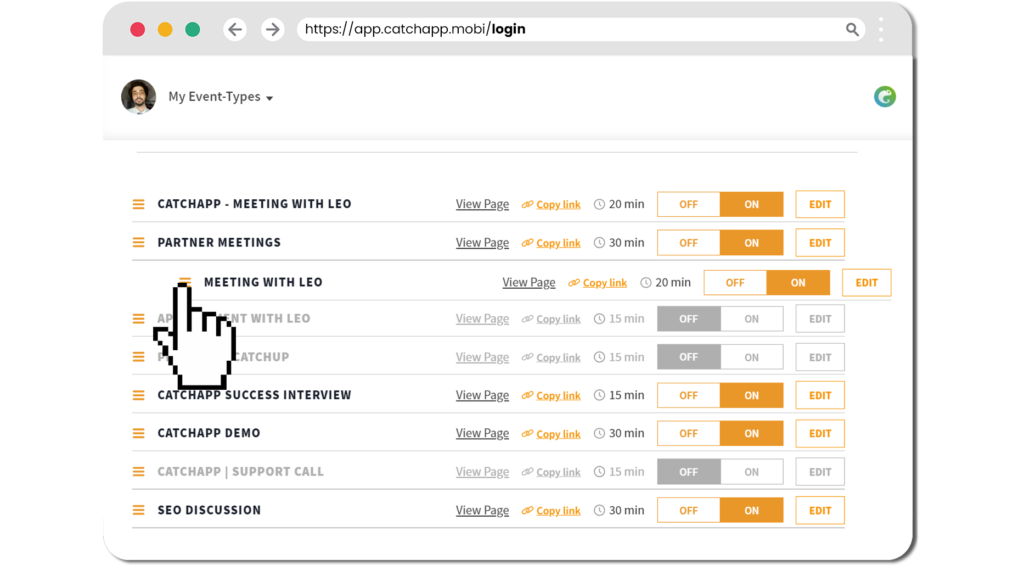This screenshot has height=565, width=1024.
Task: Edit the Catchapp Success Interview event
Action: tap(820, 395)
